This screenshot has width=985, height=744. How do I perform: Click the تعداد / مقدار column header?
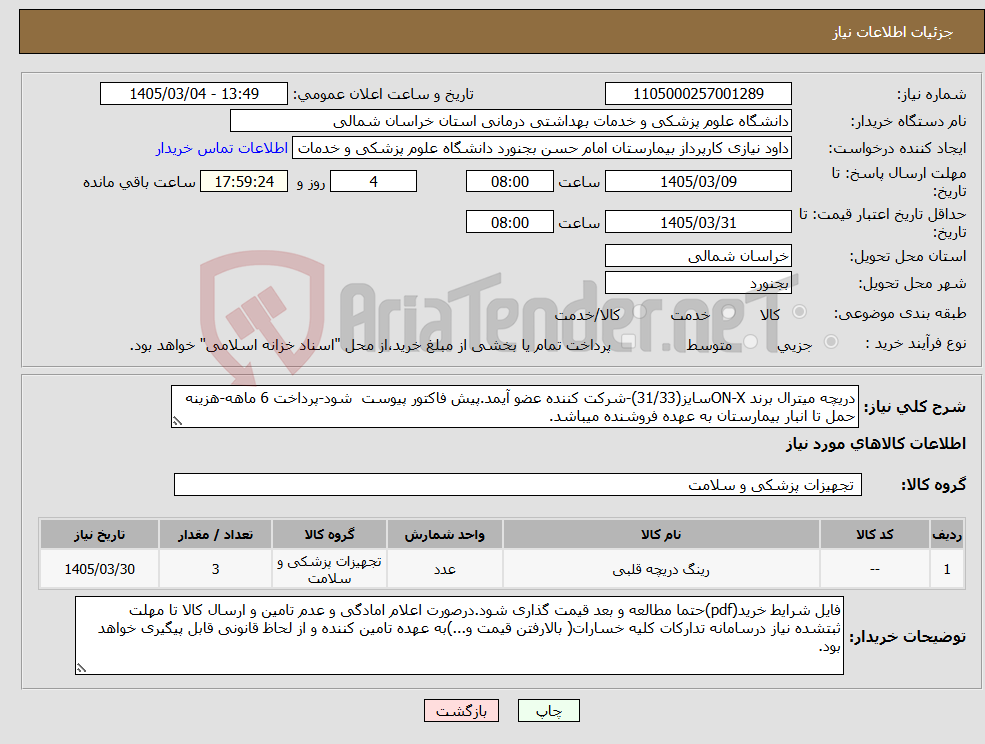click(215, 535)
